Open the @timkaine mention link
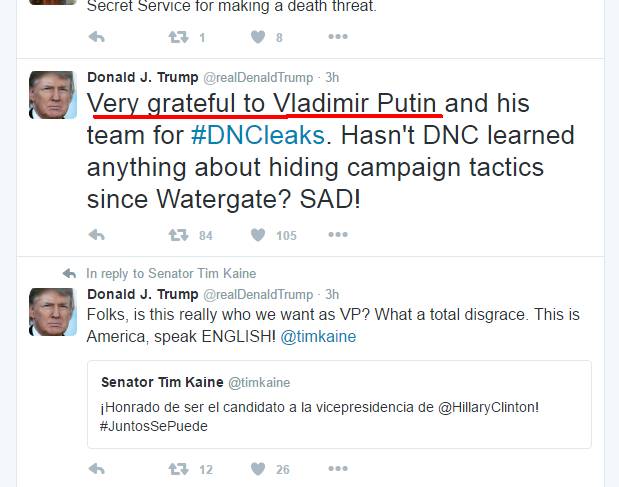This screenshot has height=487, width=619. coord(317,337)
